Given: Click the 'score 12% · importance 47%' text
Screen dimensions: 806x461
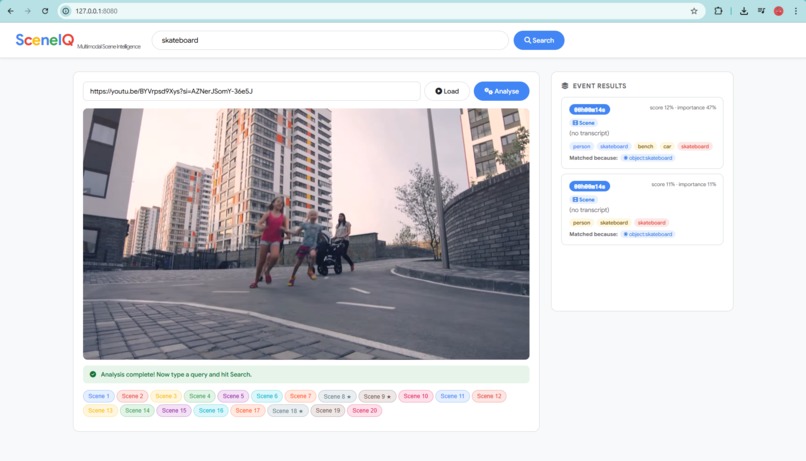Looking at the screenshot, I should [683, 107].
